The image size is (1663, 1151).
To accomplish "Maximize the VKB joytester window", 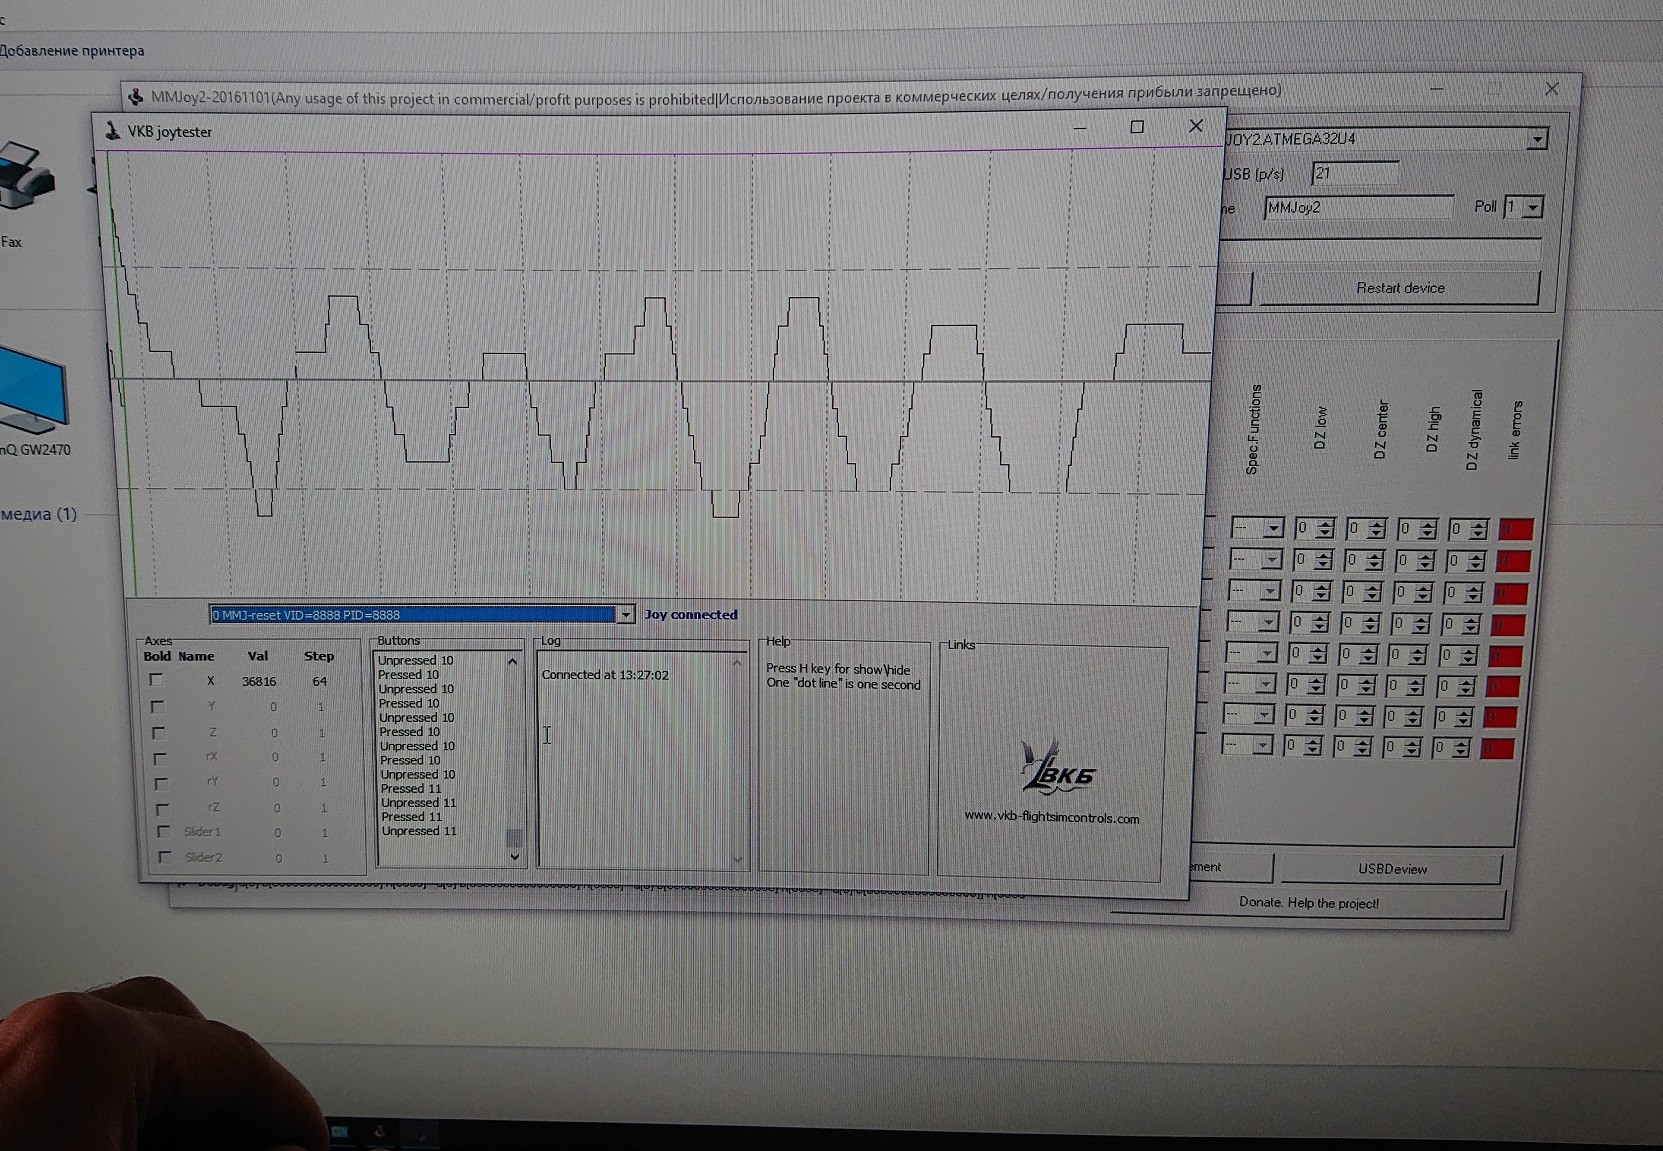I will click(1137, 127).
